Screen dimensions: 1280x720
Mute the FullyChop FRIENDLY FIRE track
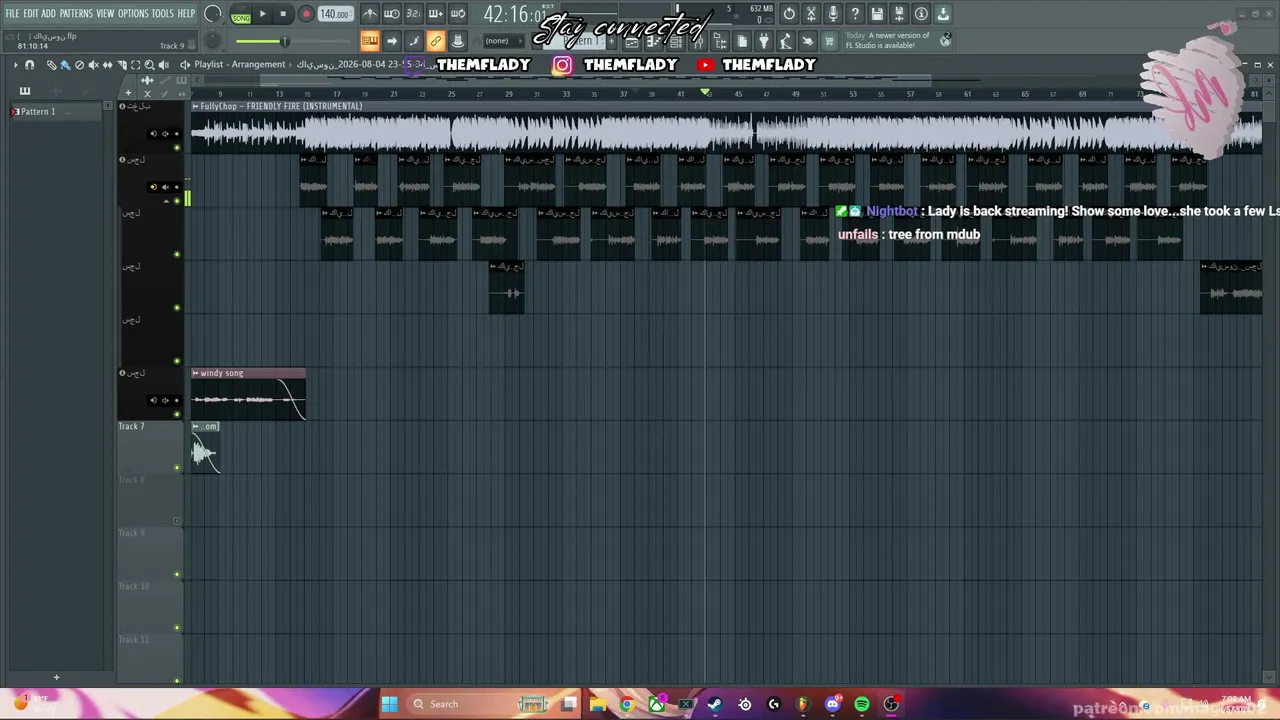(x=177, y=147)
